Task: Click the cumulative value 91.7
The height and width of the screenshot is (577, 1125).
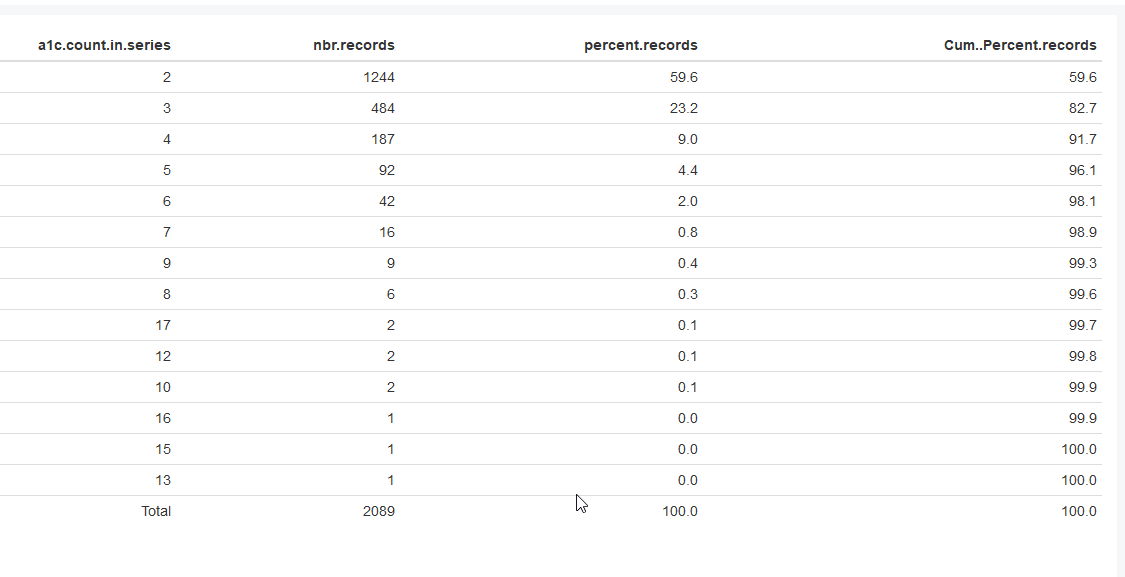Action: (x=1082, y=139)
